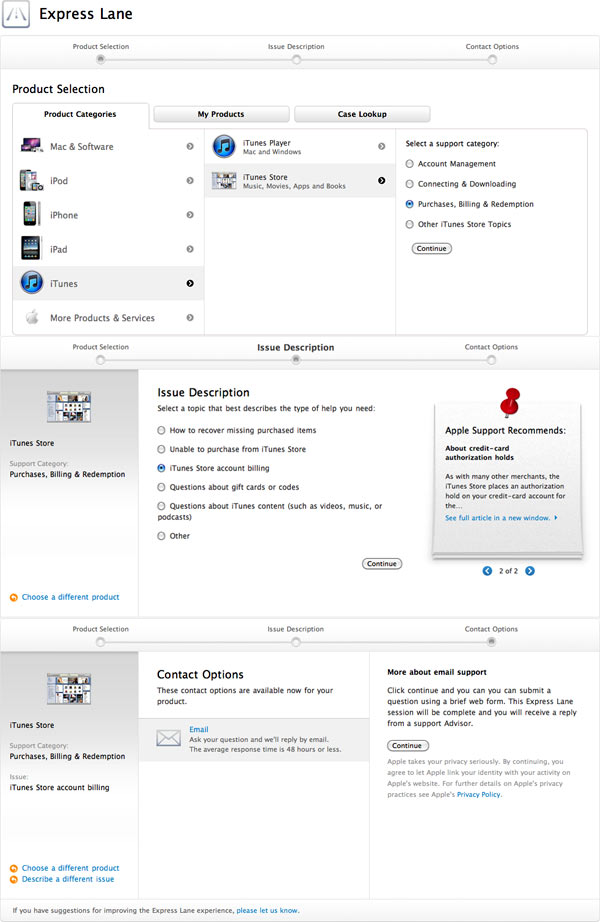Click the iTunes Store thumbnail in Contact Options

coord(69,688)
